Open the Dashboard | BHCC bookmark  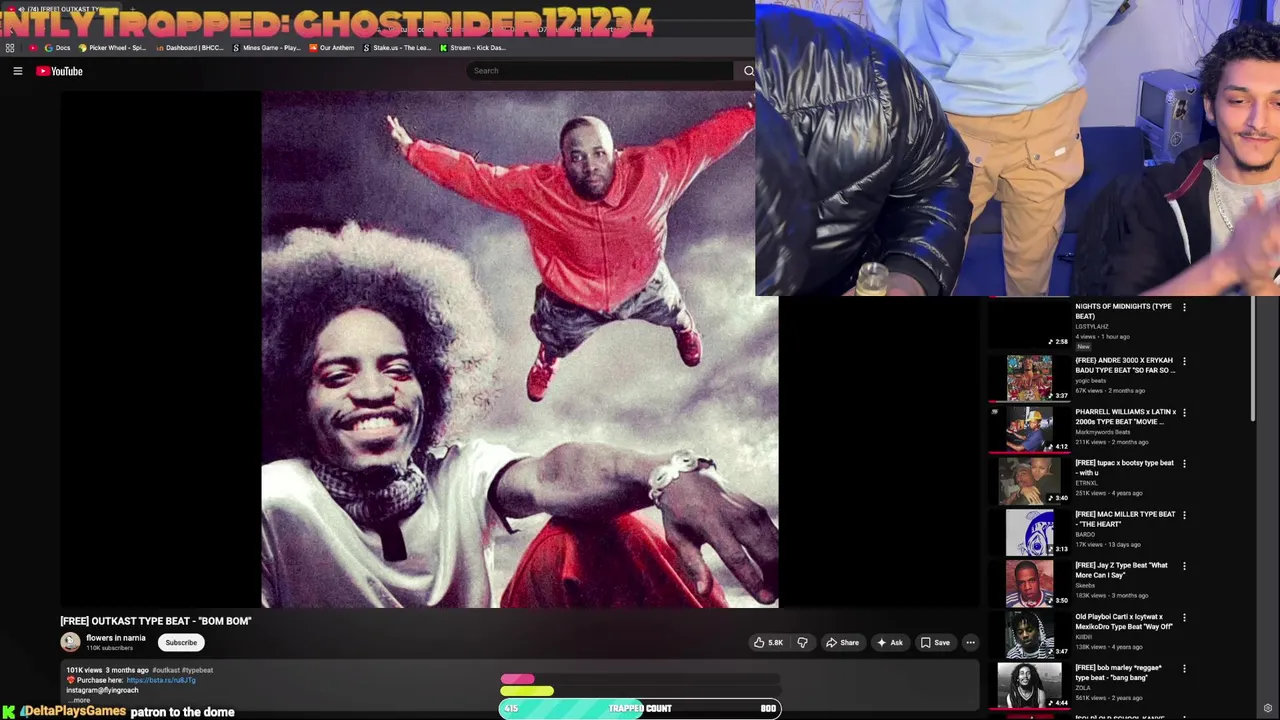click(x=189, y=48)
